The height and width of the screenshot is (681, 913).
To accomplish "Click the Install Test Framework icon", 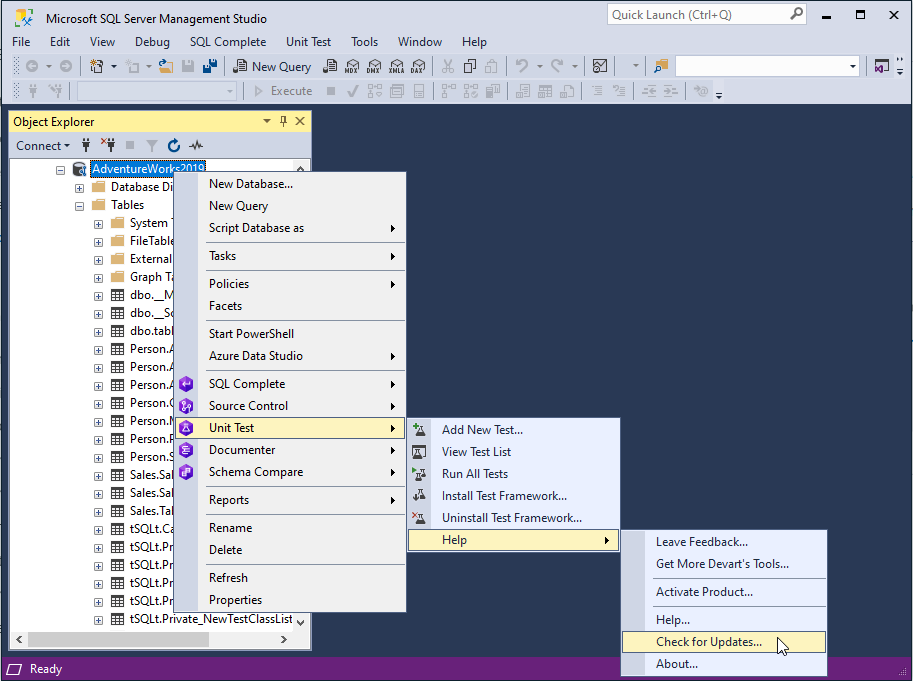I will (419, 496).
